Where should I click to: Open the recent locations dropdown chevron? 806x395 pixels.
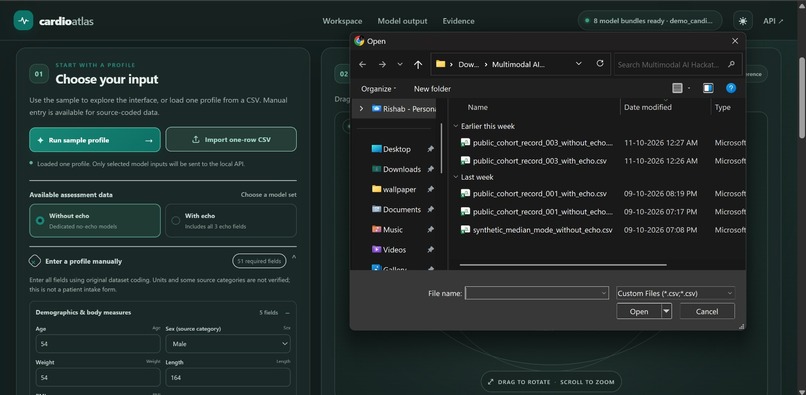click(400, 65)
